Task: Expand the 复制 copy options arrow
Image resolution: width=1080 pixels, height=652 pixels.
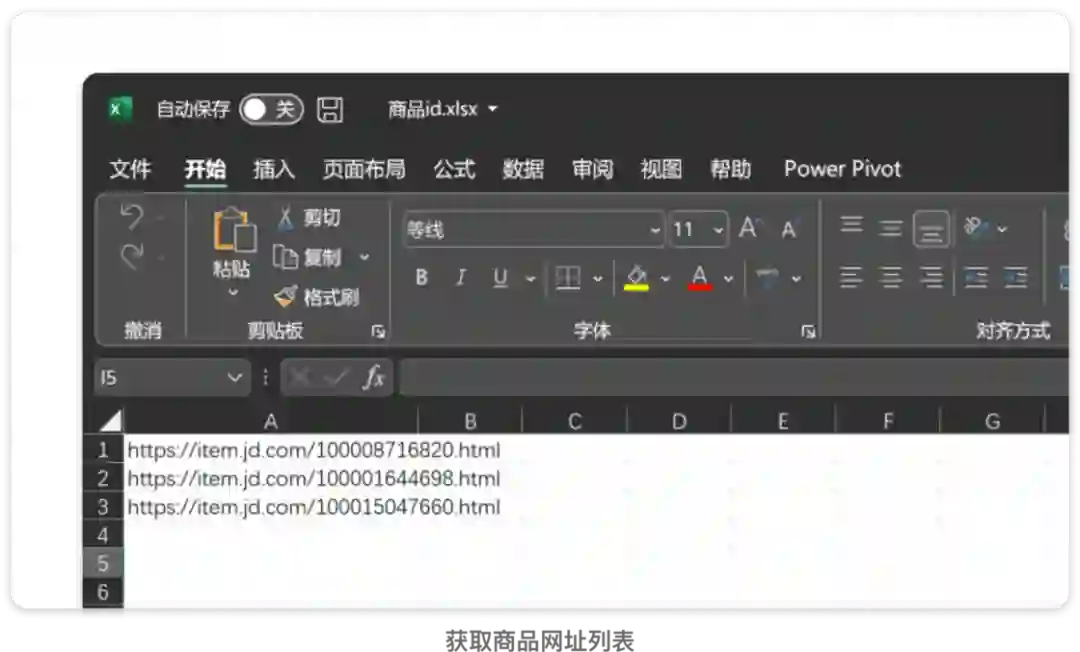Action: 364,257
